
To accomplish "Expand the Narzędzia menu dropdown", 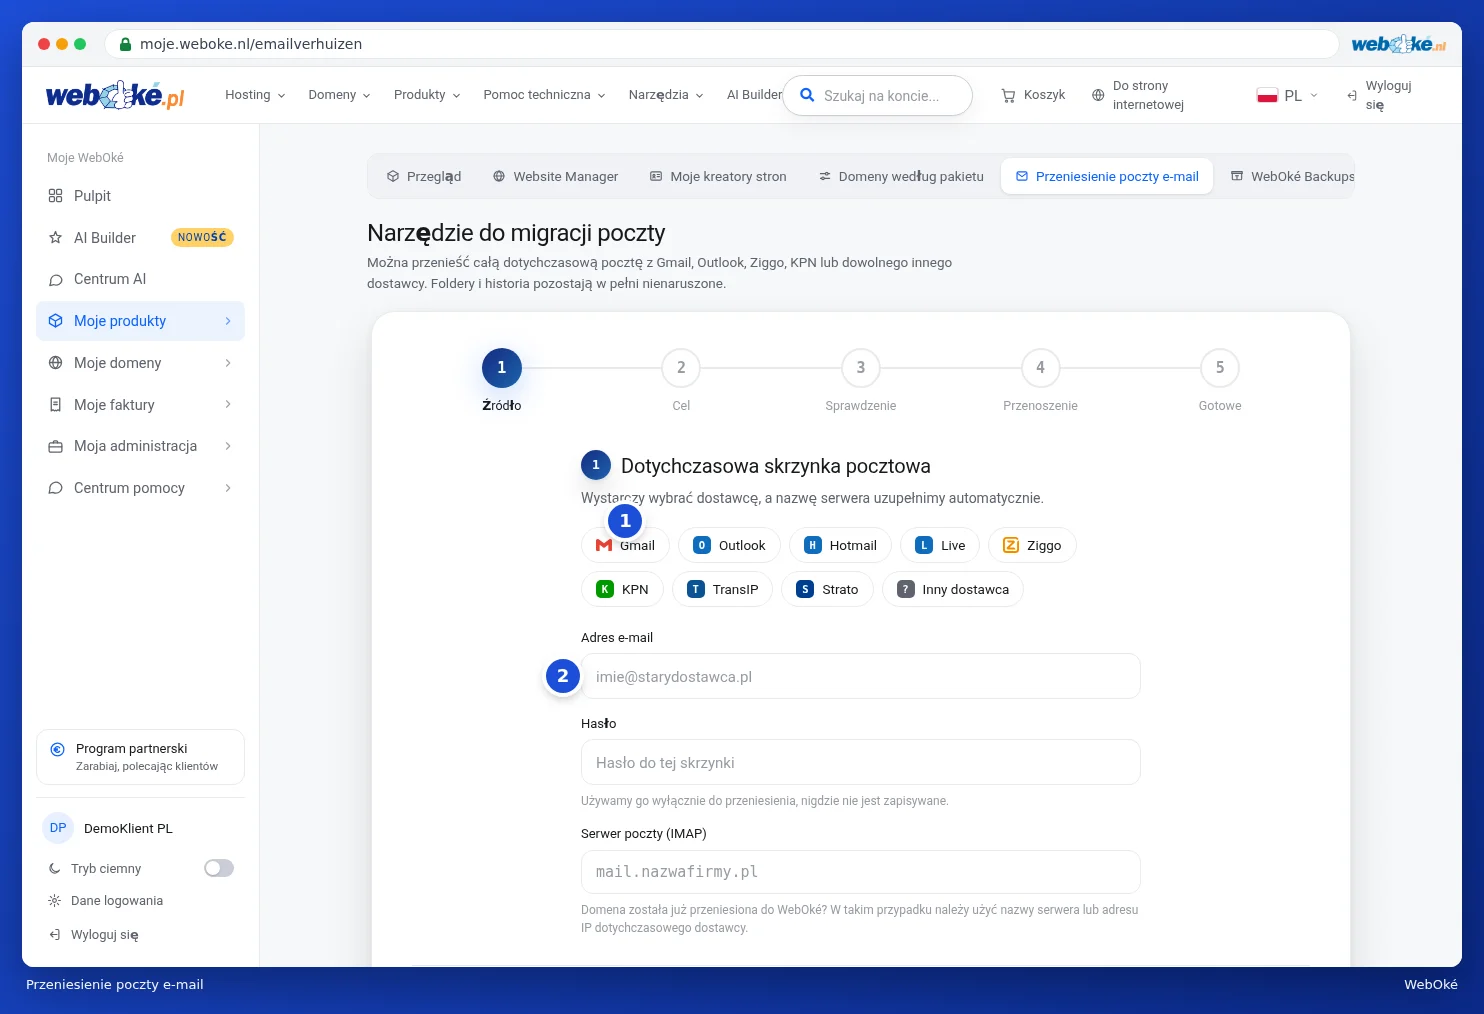I will [x=666, y=95].
